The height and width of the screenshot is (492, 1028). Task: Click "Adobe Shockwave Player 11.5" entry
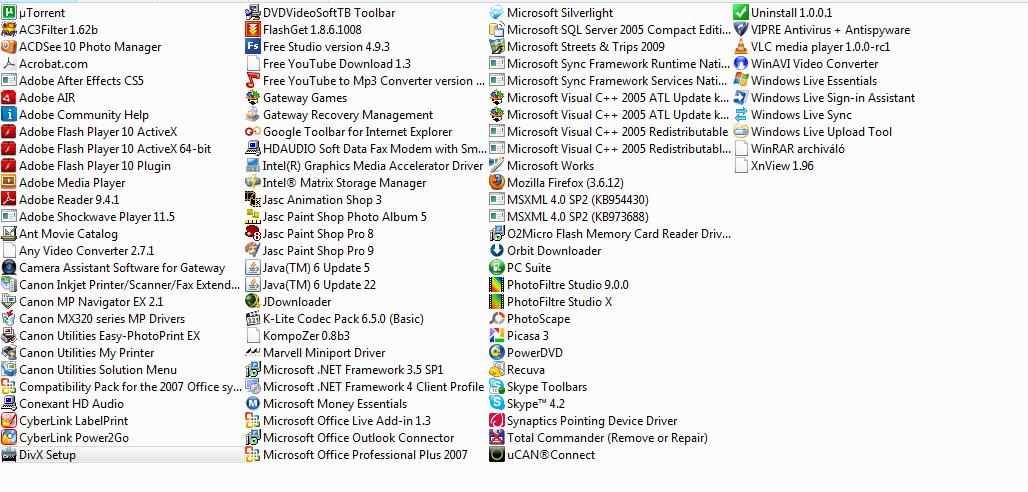(96, 216)
